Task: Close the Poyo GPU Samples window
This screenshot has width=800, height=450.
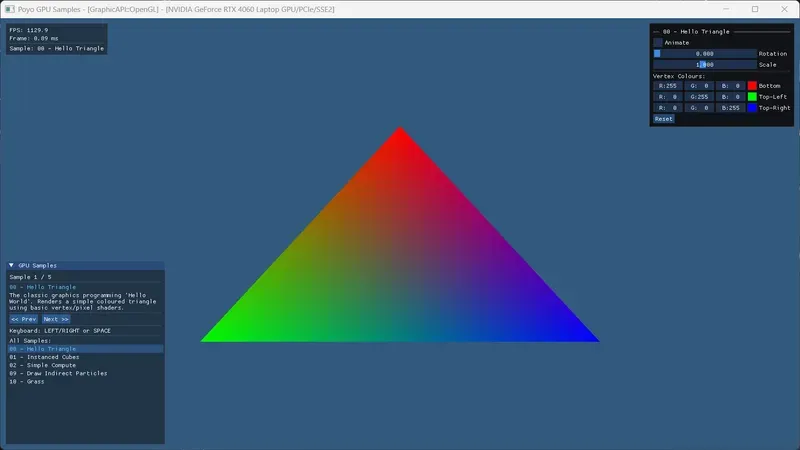Action: [784, 9]
